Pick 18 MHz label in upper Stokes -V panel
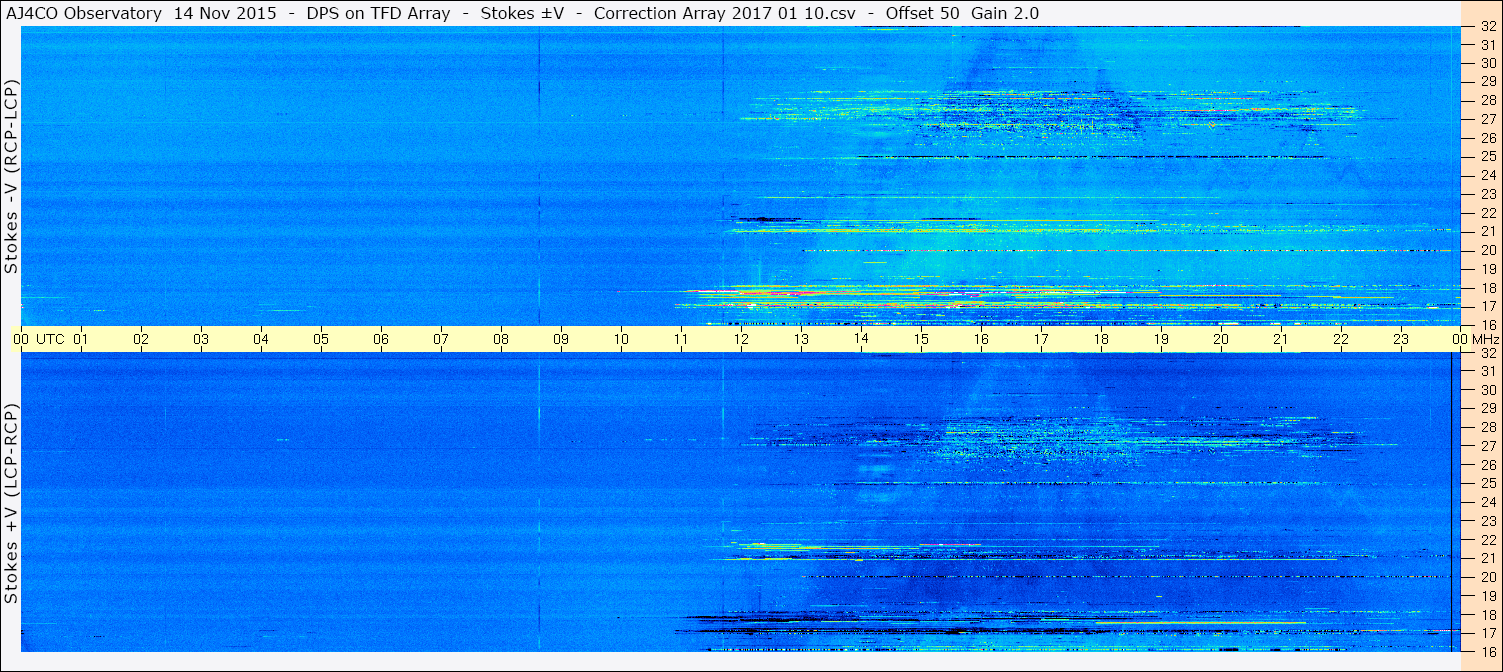The width and height of the screenshot is (1503, 672). point(1488,287)
